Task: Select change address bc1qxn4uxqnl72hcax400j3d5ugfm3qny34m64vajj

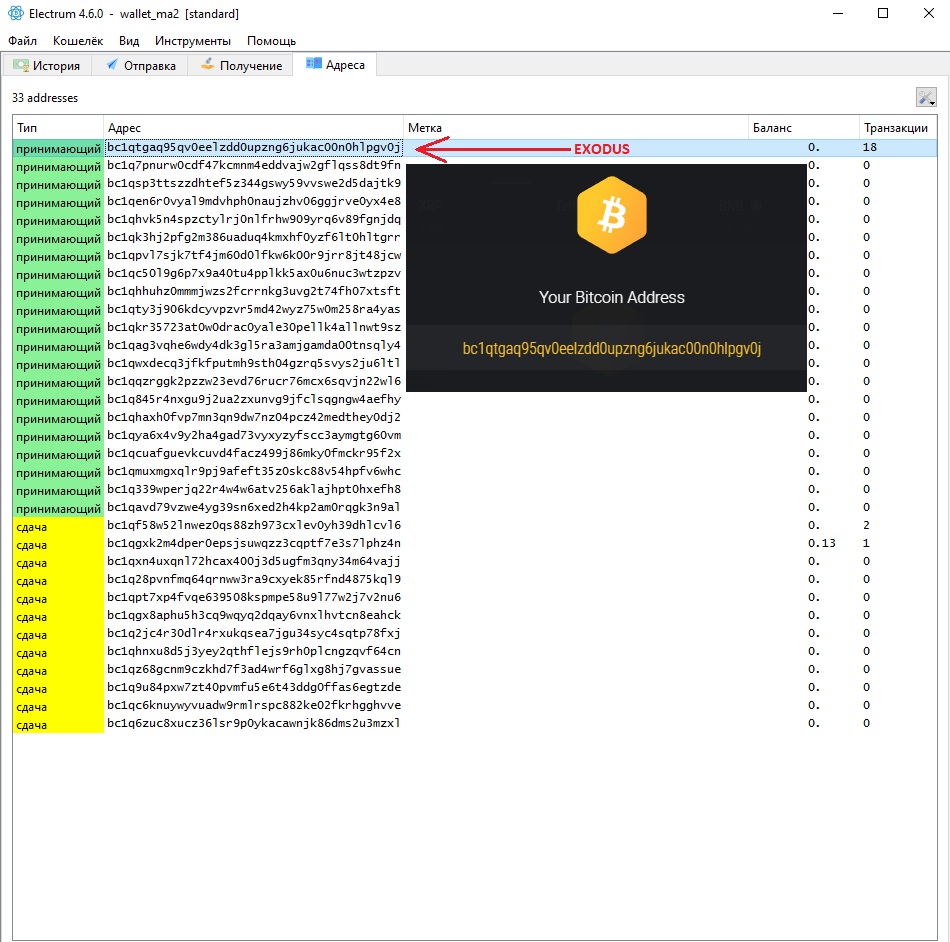Action: pyautogui.click(x=254, y=562)
